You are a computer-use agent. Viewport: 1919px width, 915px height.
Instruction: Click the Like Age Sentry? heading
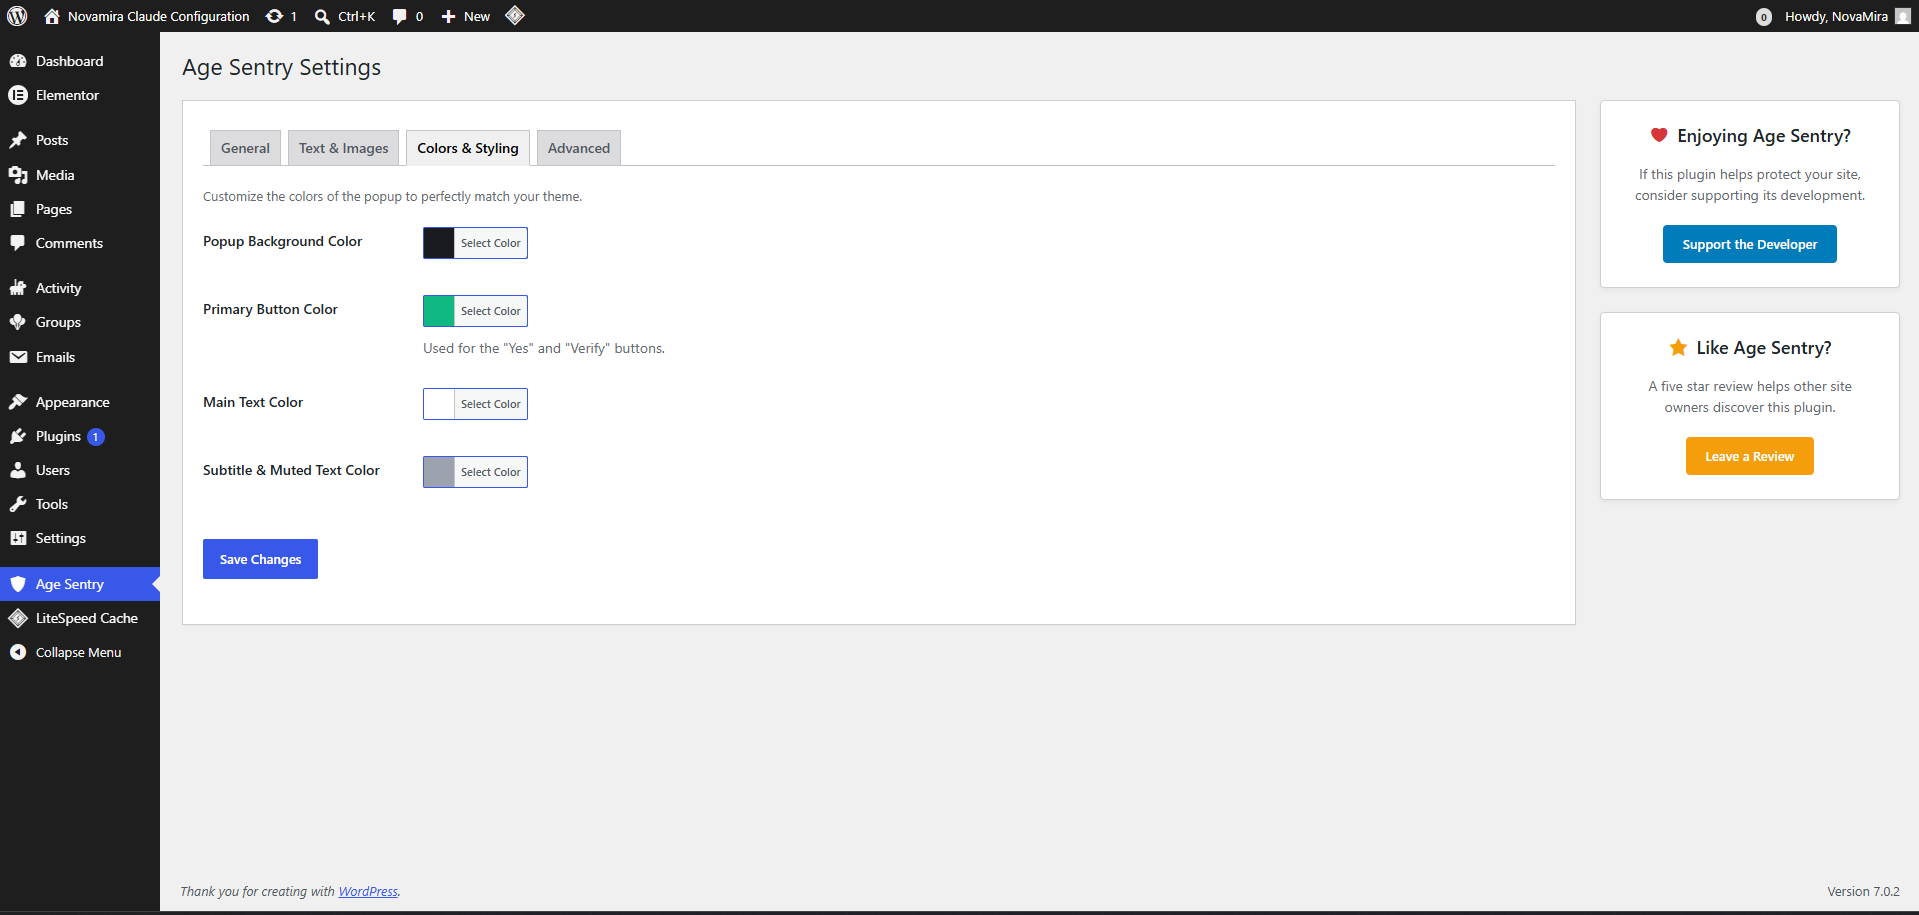click(x=1764, y=348)
